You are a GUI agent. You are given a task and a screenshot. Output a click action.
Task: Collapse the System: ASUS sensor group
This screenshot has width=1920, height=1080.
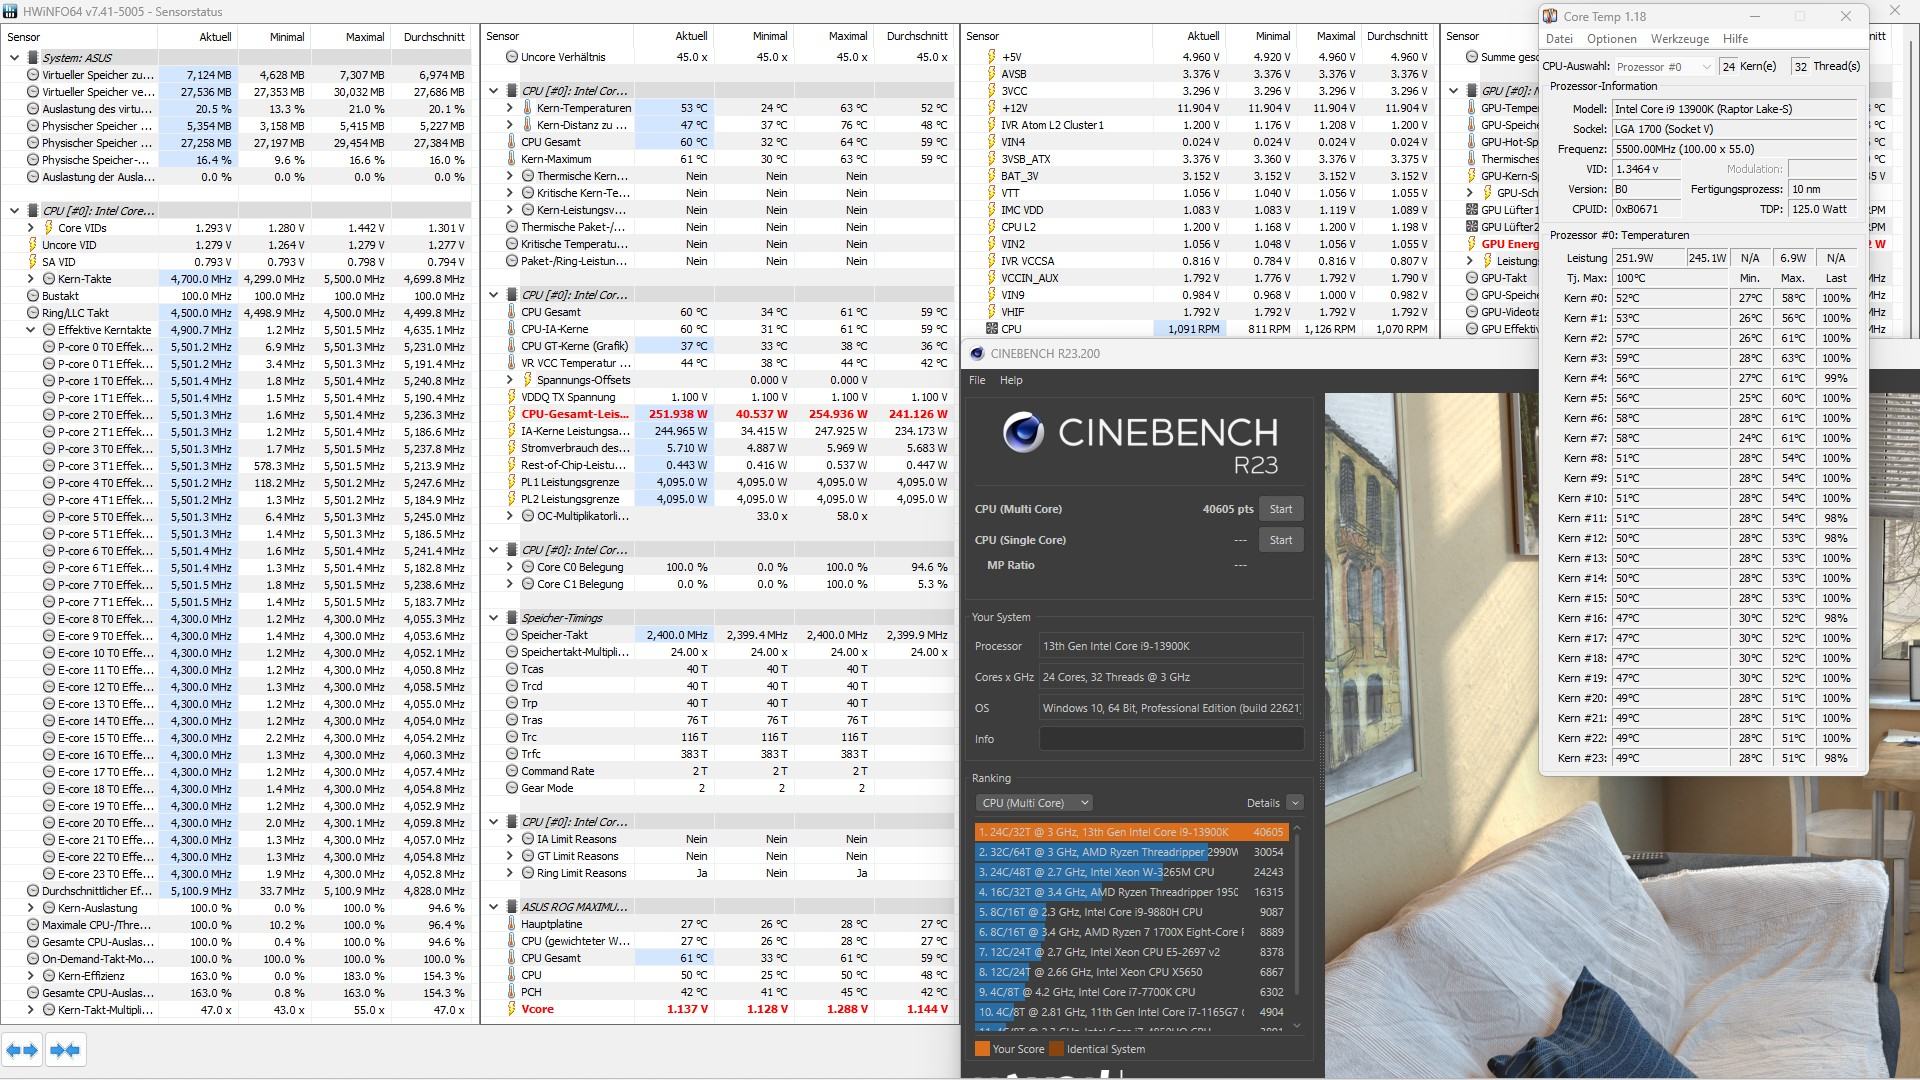point(15,58)
